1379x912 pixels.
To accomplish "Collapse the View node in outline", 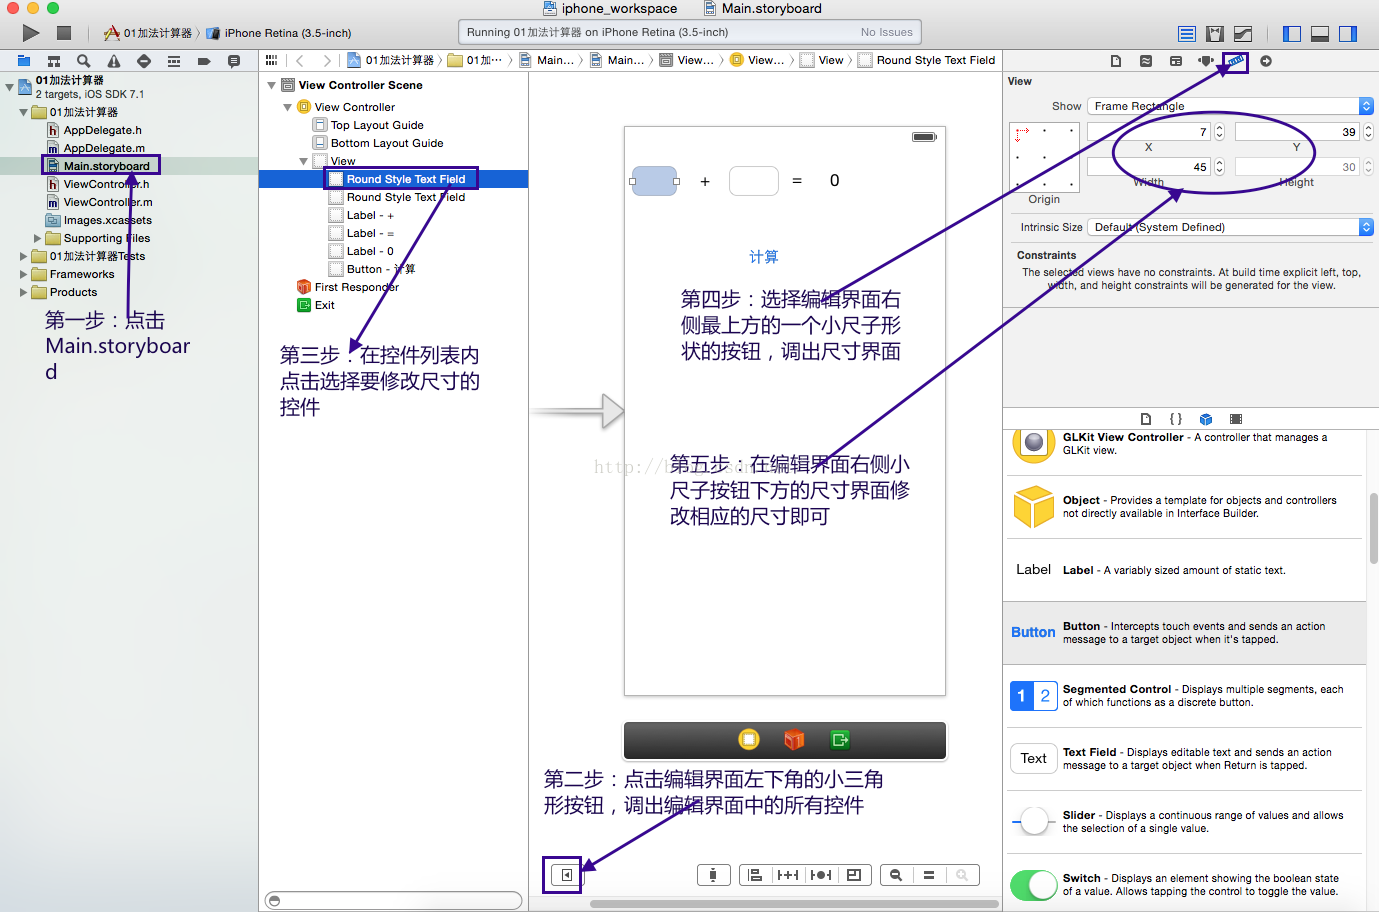I will 303,161.
